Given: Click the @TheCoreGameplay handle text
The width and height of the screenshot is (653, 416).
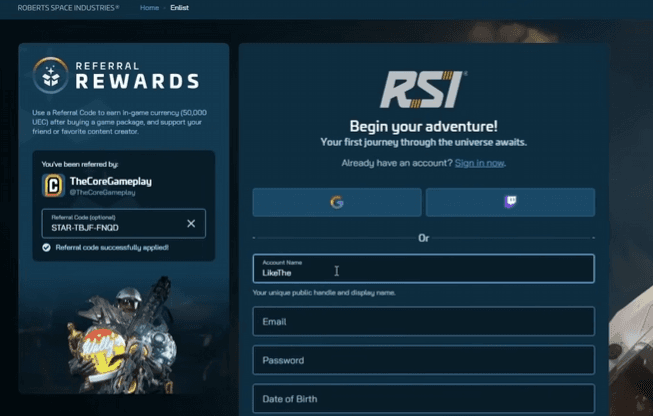Looking at the screenshot, I should [x=102, y=192].
